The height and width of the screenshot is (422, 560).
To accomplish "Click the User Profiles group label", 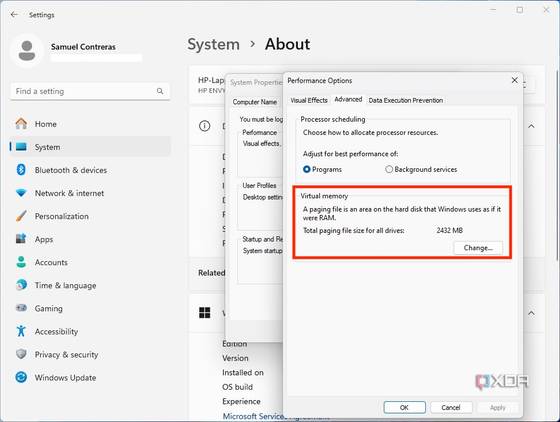I will pos(259,186).
